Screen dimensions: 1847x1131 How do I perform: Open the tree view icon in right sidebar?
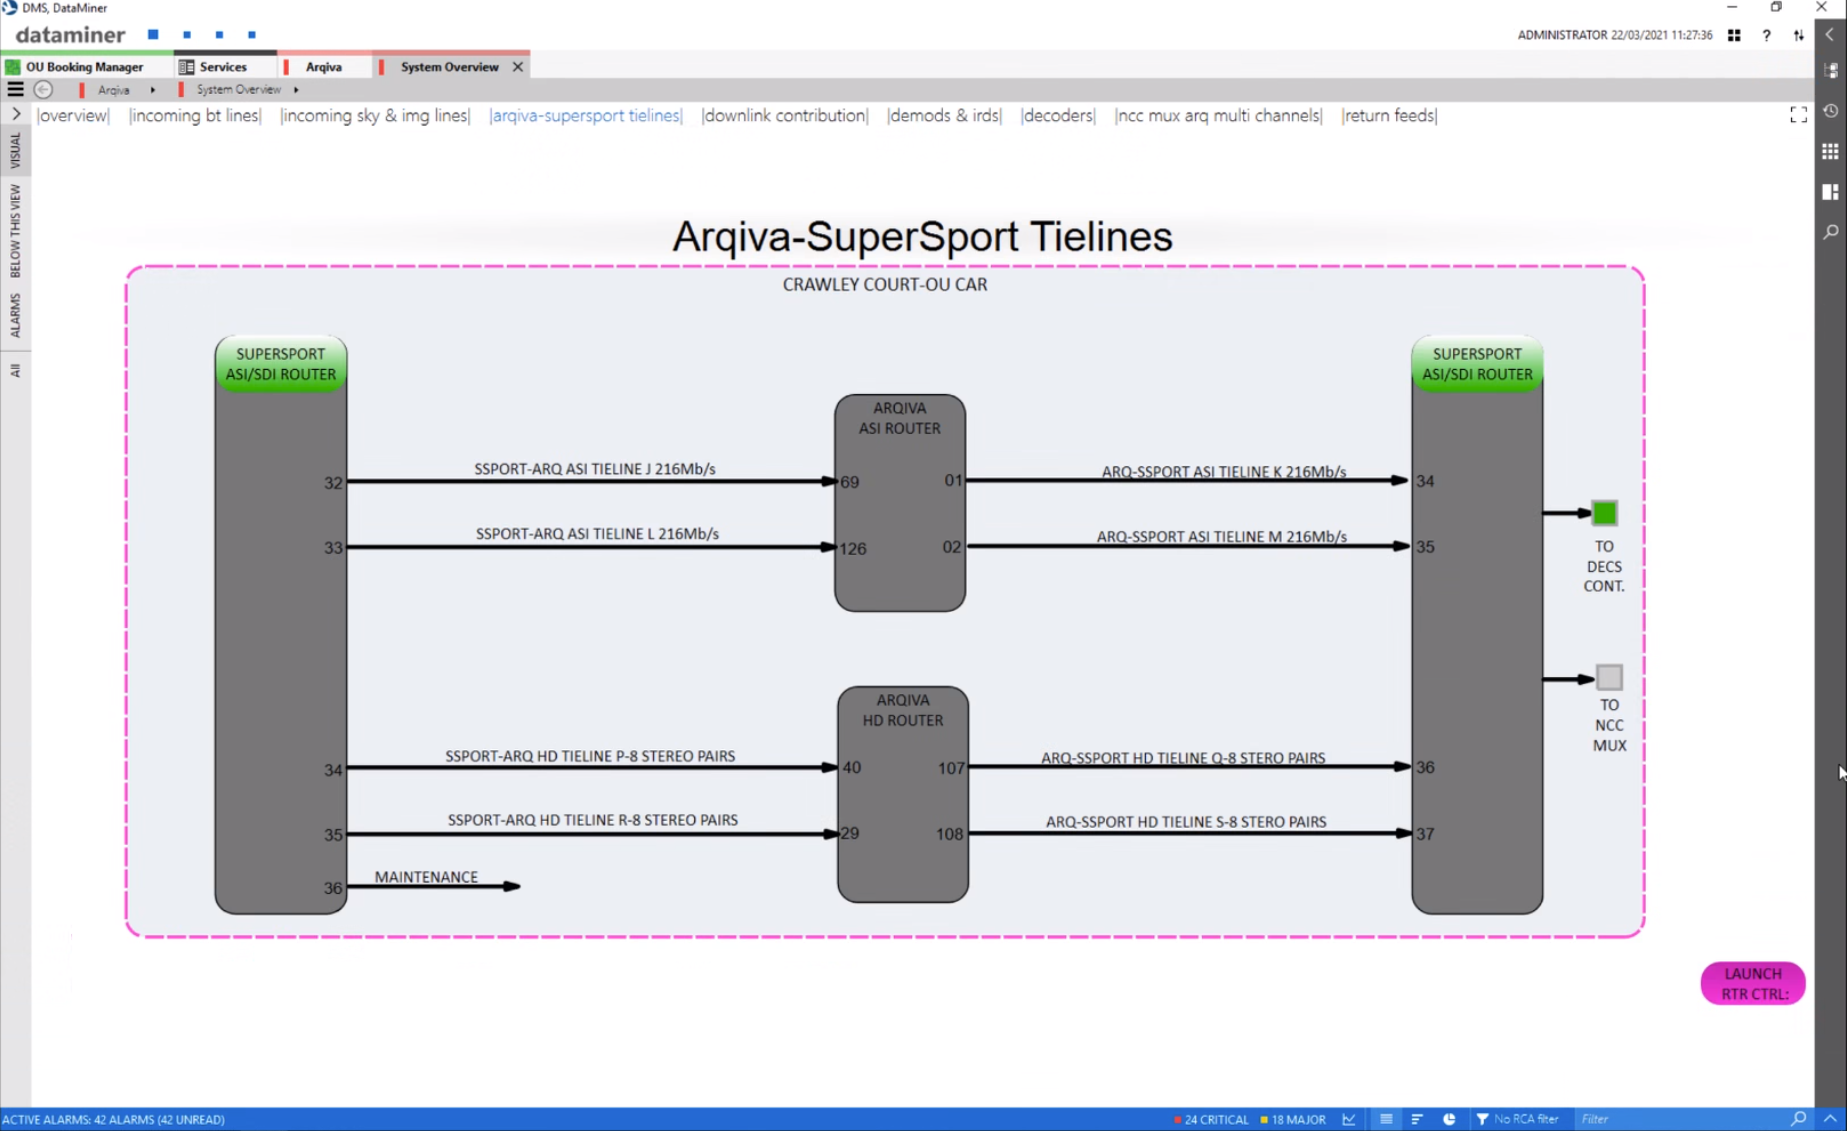[x=1830, y=71]
